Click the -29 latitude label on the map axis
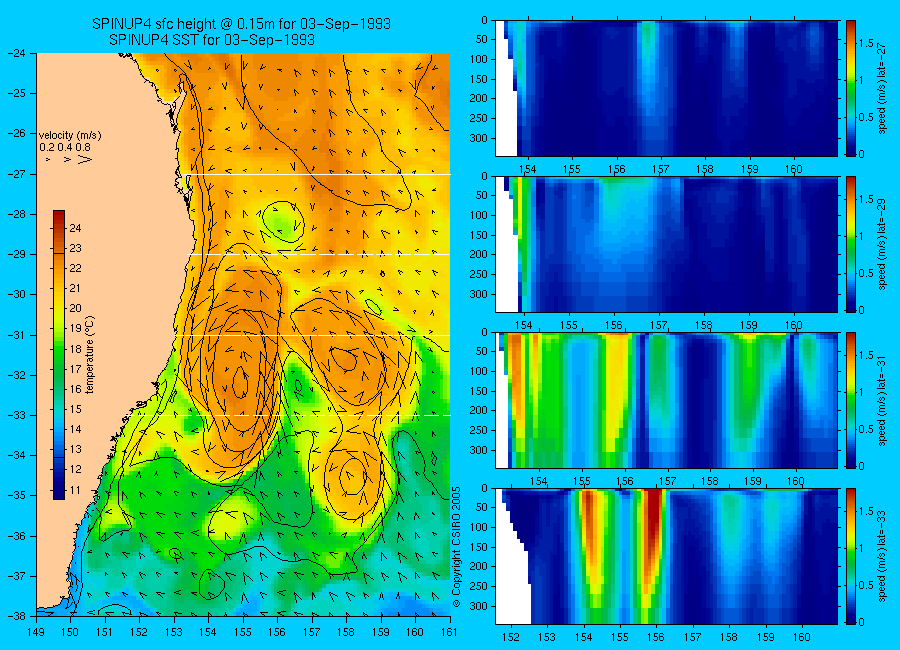Viewport: 900px width, 650px height. click(16, 254)
